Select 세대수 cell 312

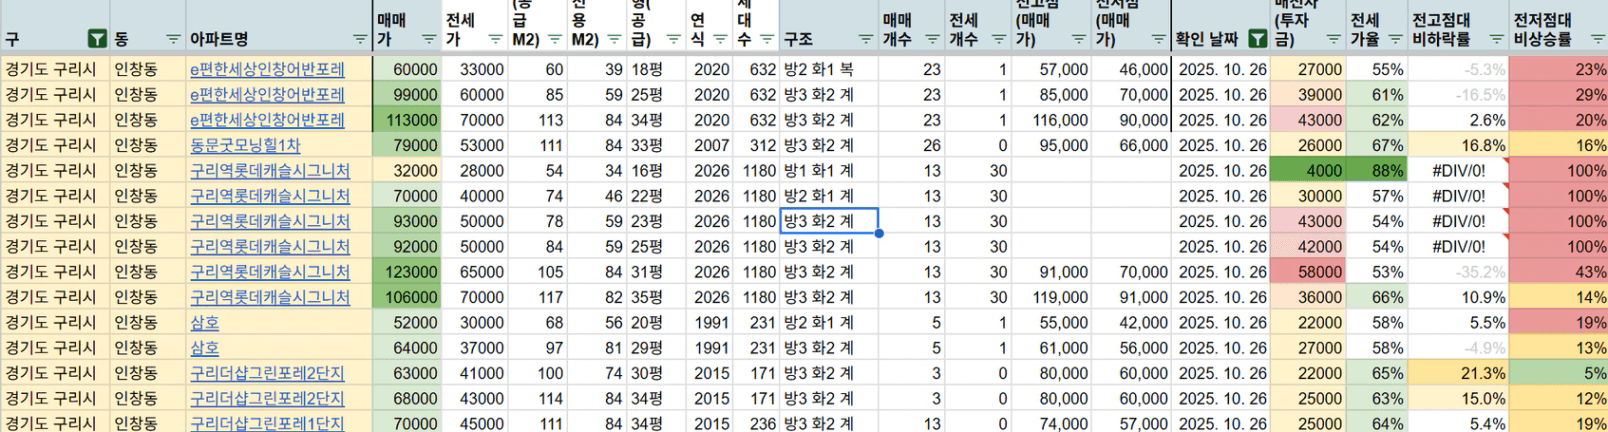point(756,145)
